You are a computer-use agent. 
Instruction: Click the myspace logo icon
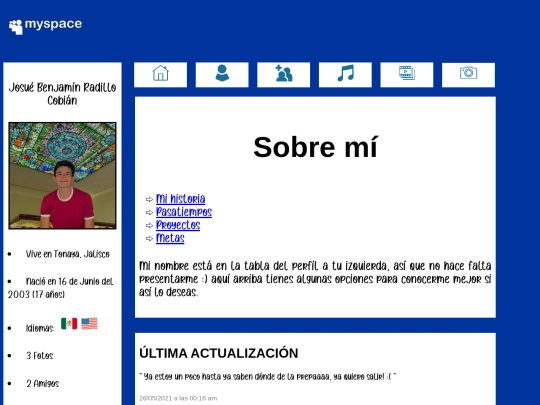(15, 27)
